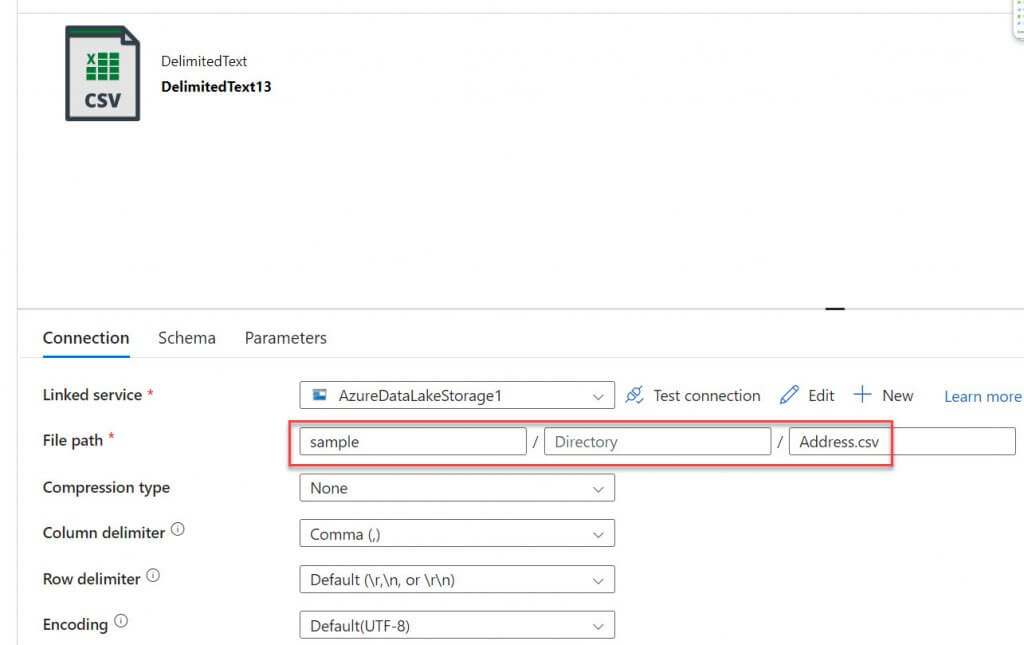Click the Encoding info icon
This screenshot has height=645, width=1024.
tap(121, 622)
